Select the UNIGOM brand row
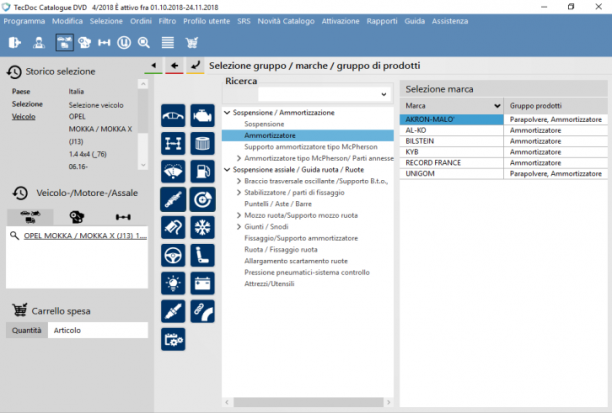Screen dimensions: 612x413 (x=503, y=174)
